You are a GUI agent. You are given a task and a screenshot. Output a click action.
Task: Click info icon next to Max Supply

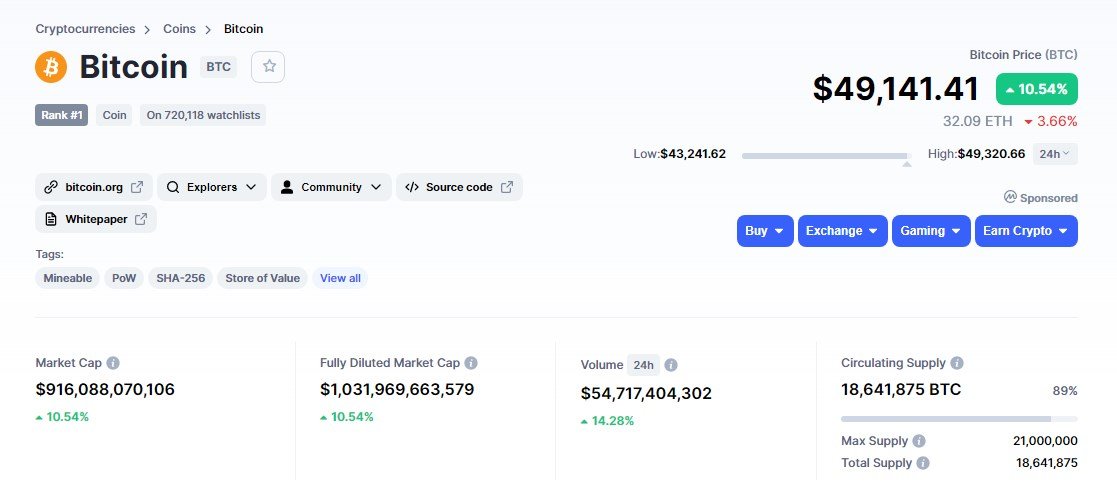pos(919,441)
